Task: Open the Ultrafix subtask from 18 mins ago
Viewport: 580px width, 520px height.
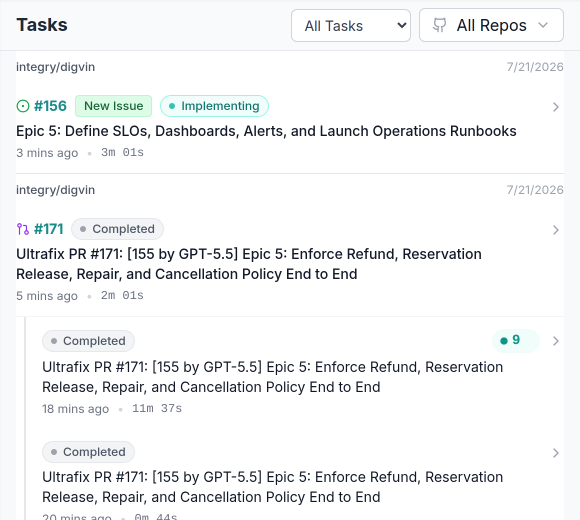Action: [273, 377]
